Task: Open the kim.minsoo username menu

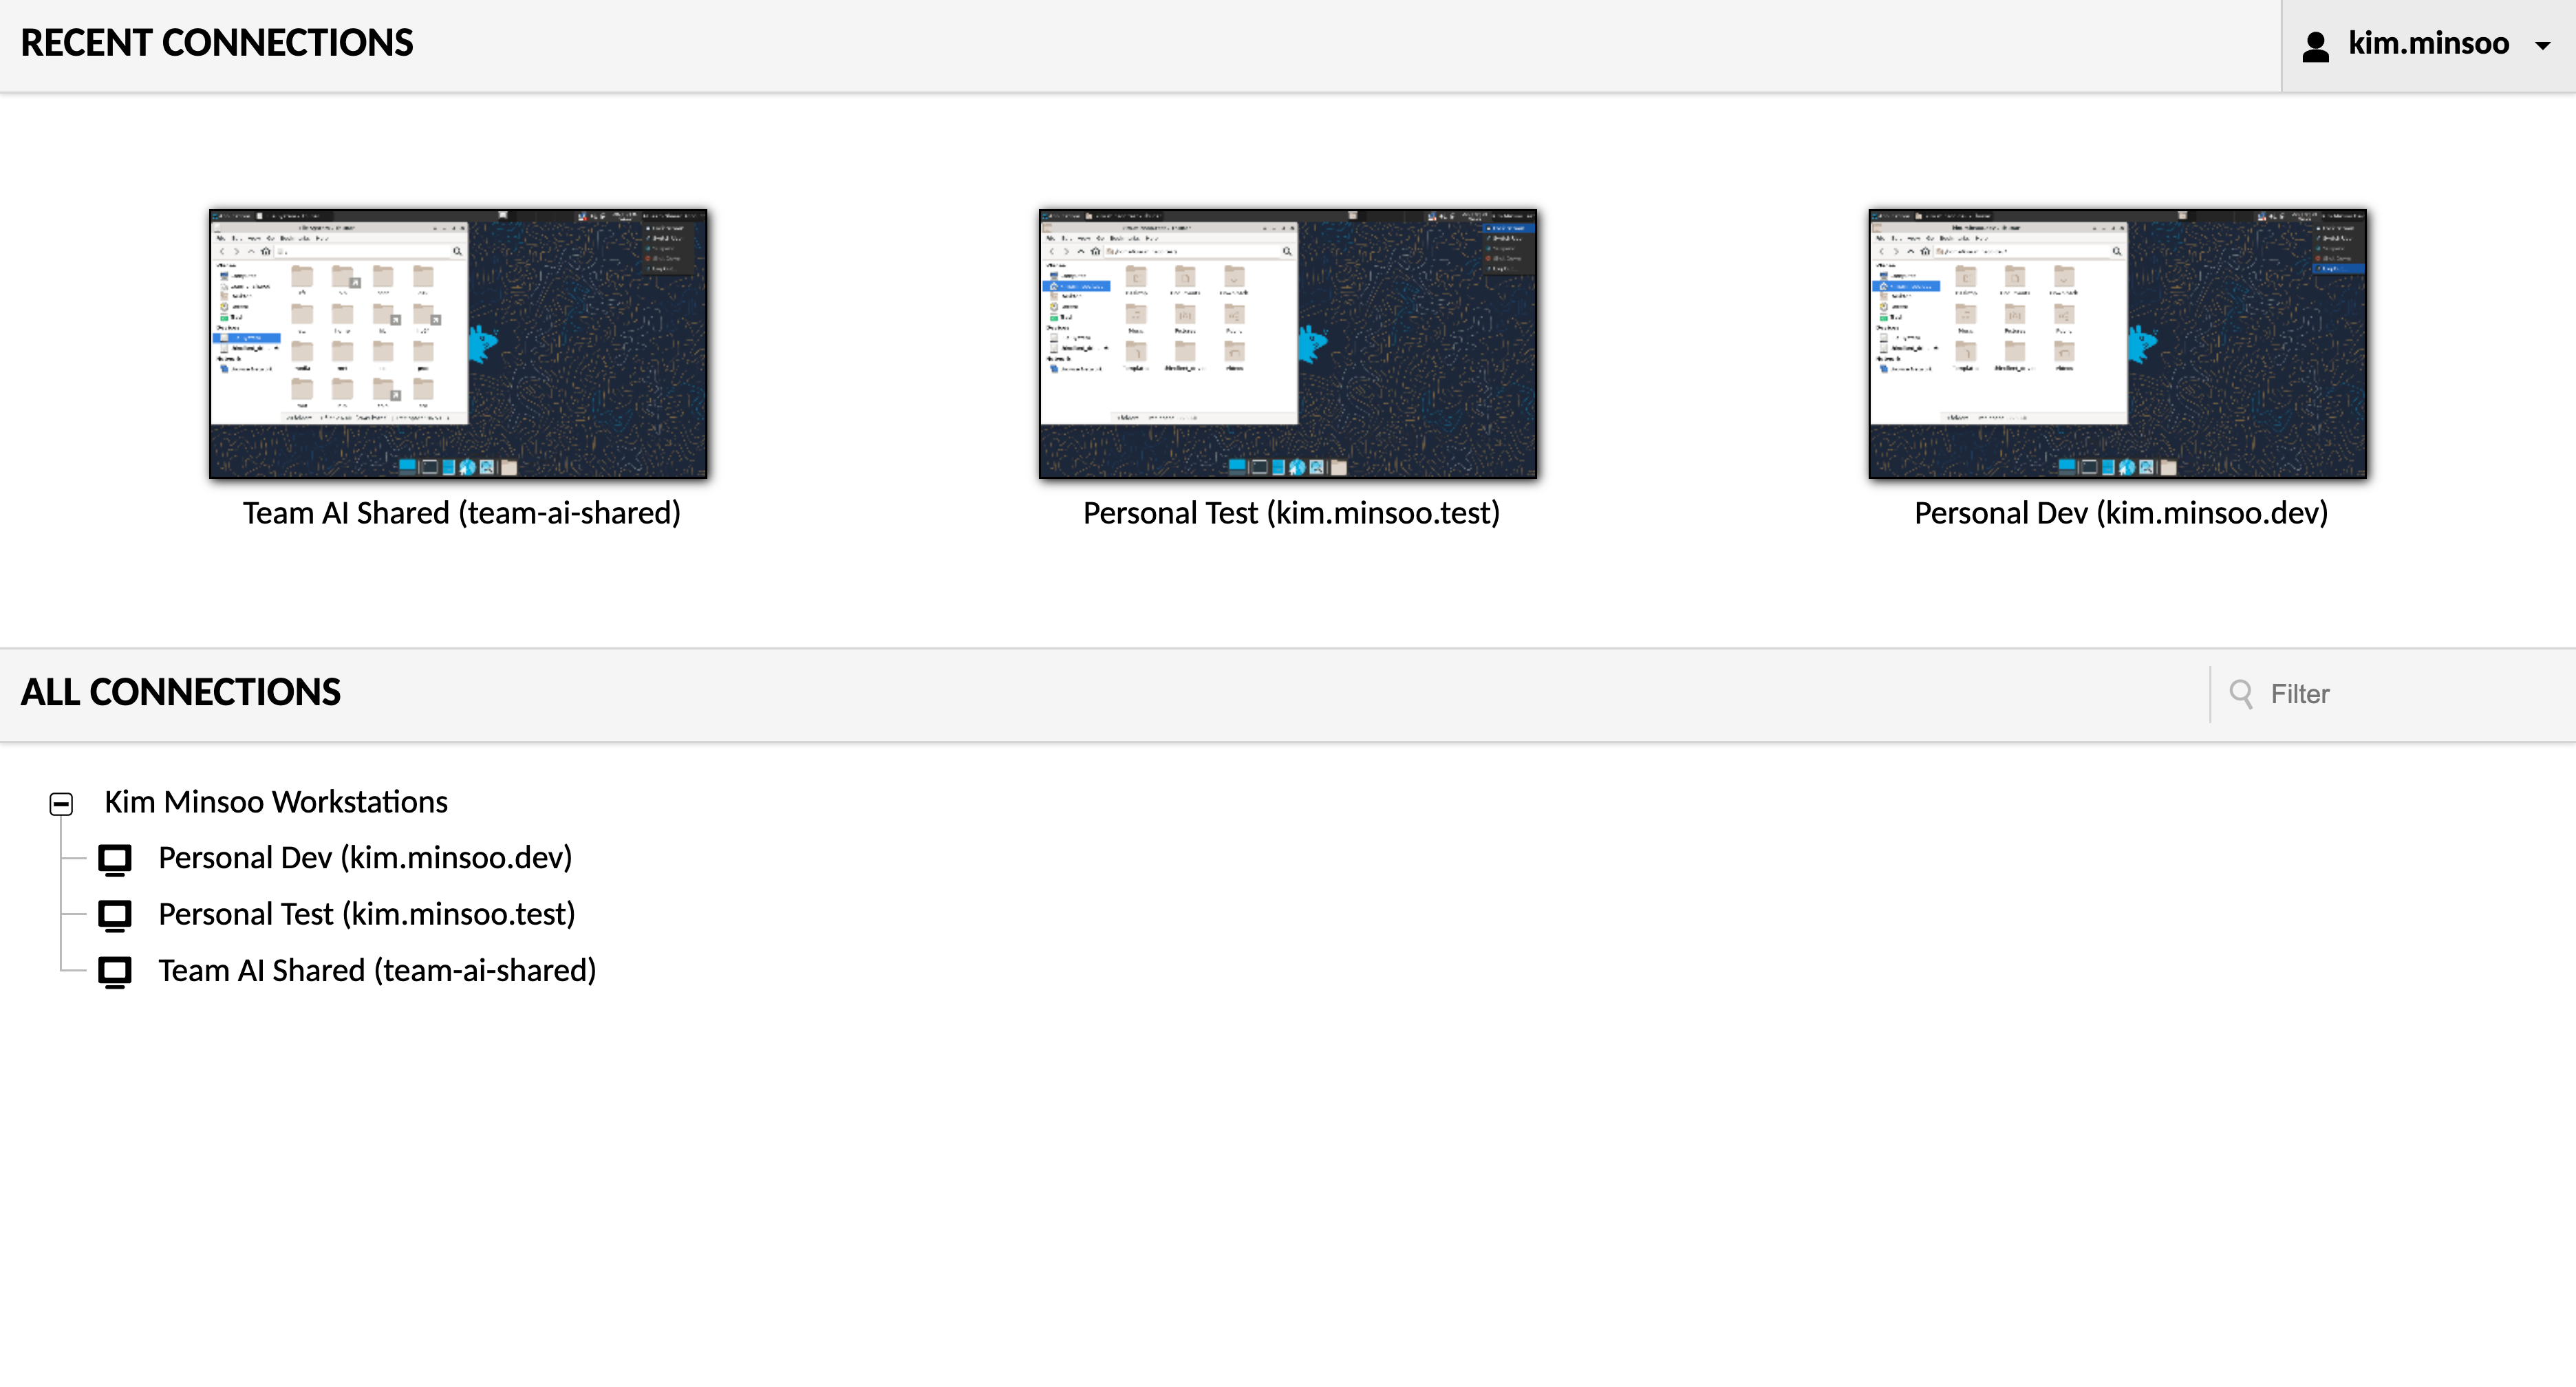Action: coord(2428,44)
